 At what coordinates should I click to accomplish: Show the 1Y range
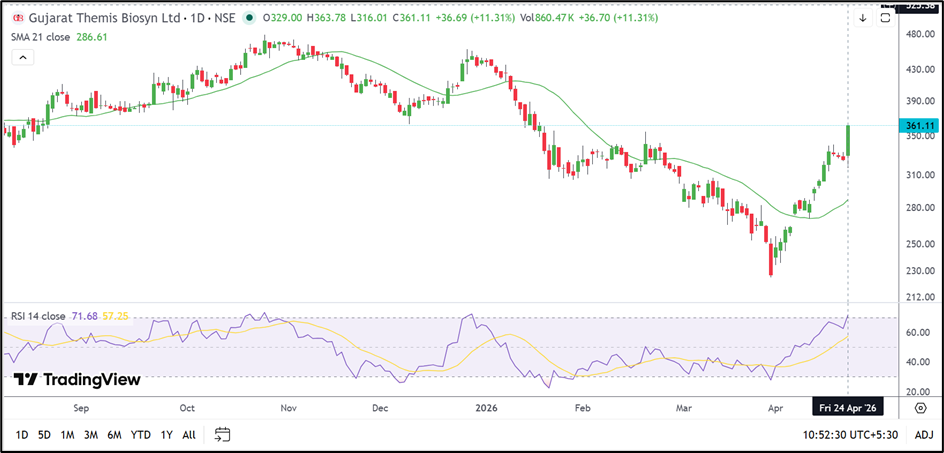[x=166, y=434]
